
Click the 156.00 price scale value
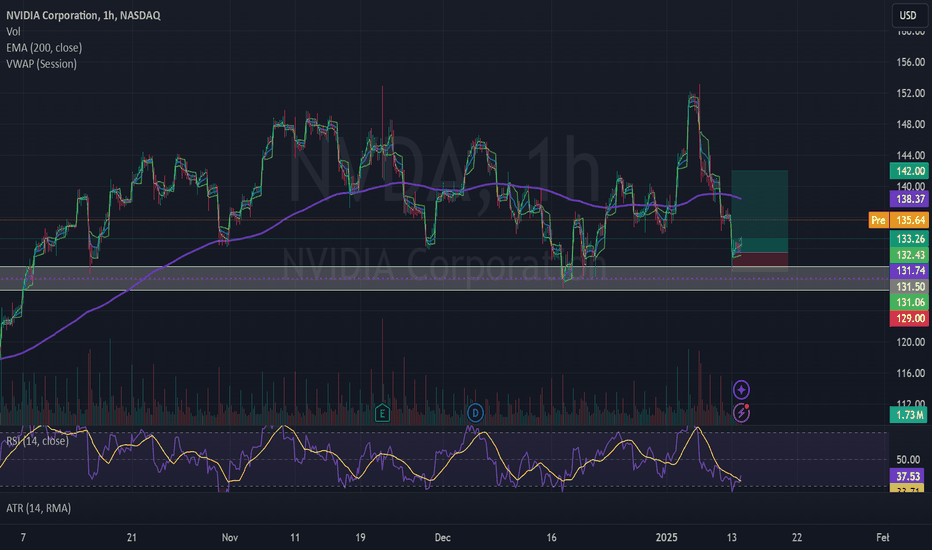tap(911, 62)
